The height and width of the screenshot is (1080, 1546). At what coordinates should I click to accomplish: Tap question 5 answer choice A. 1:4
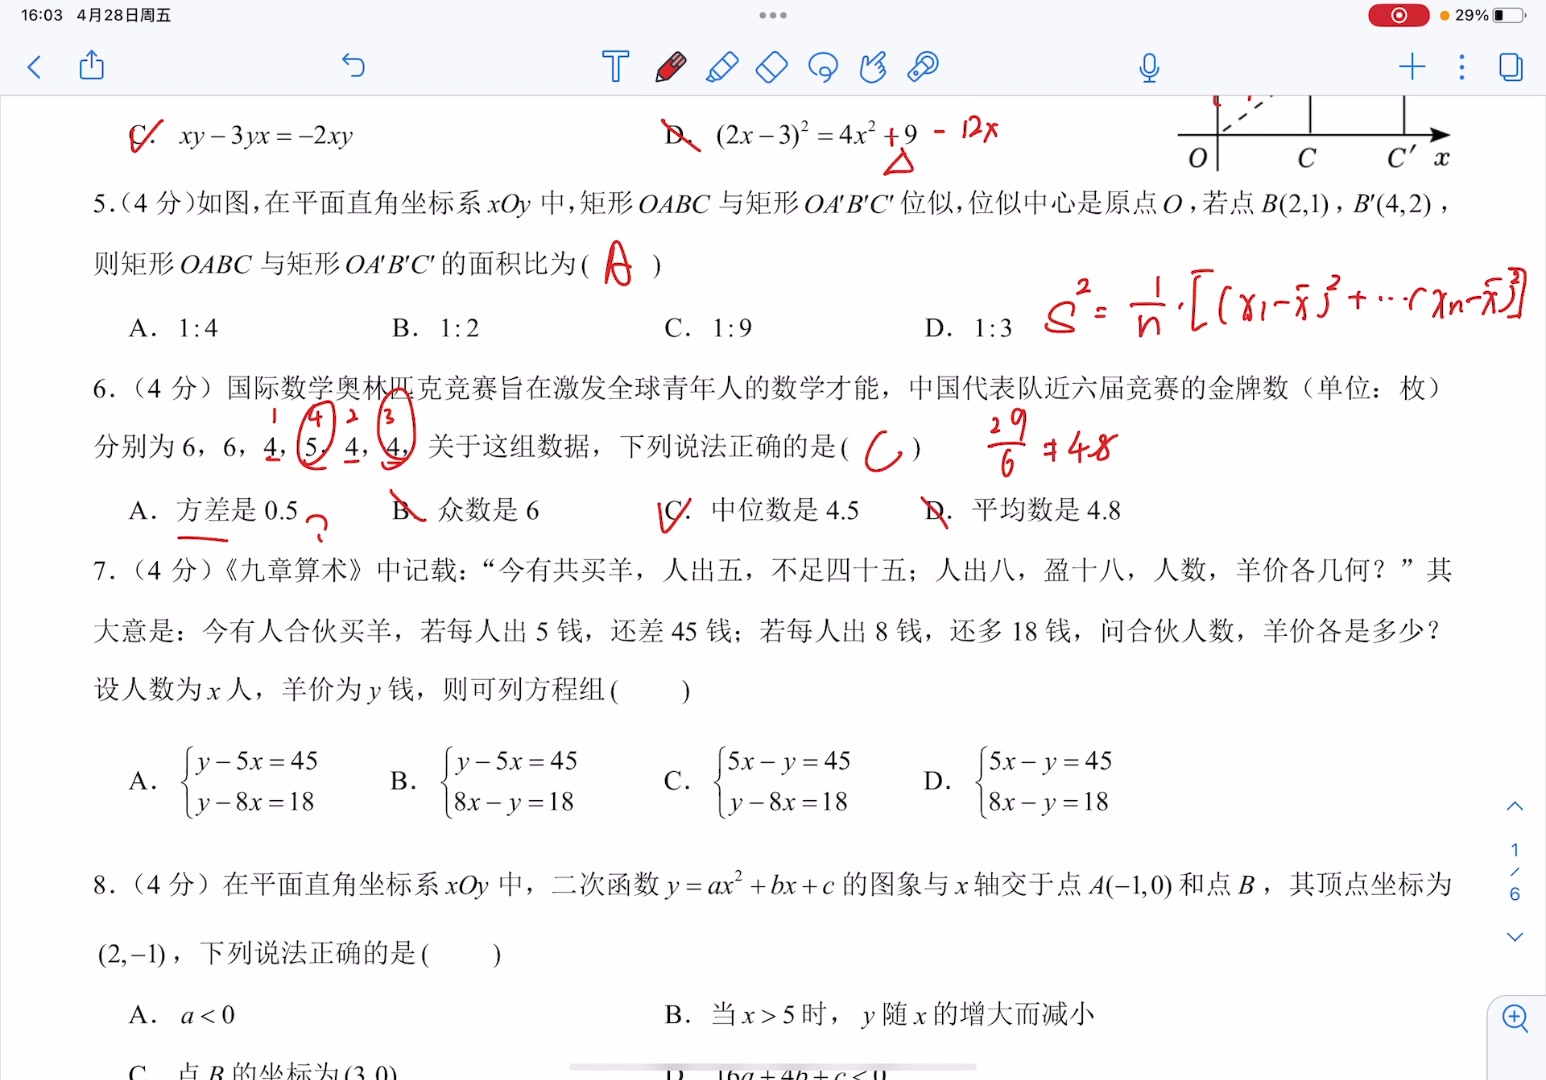173,328
